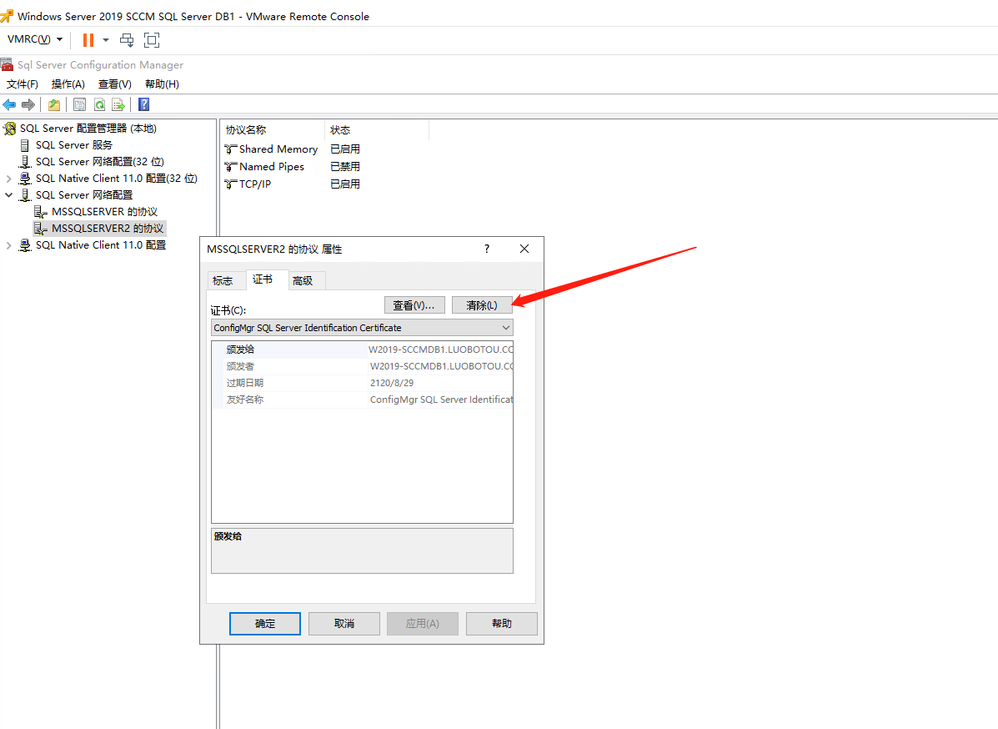Click the Sql Server Configuration Manager title icon
Image resolution: width=998 pixels, height=729 pixels.
pos(7,64)
